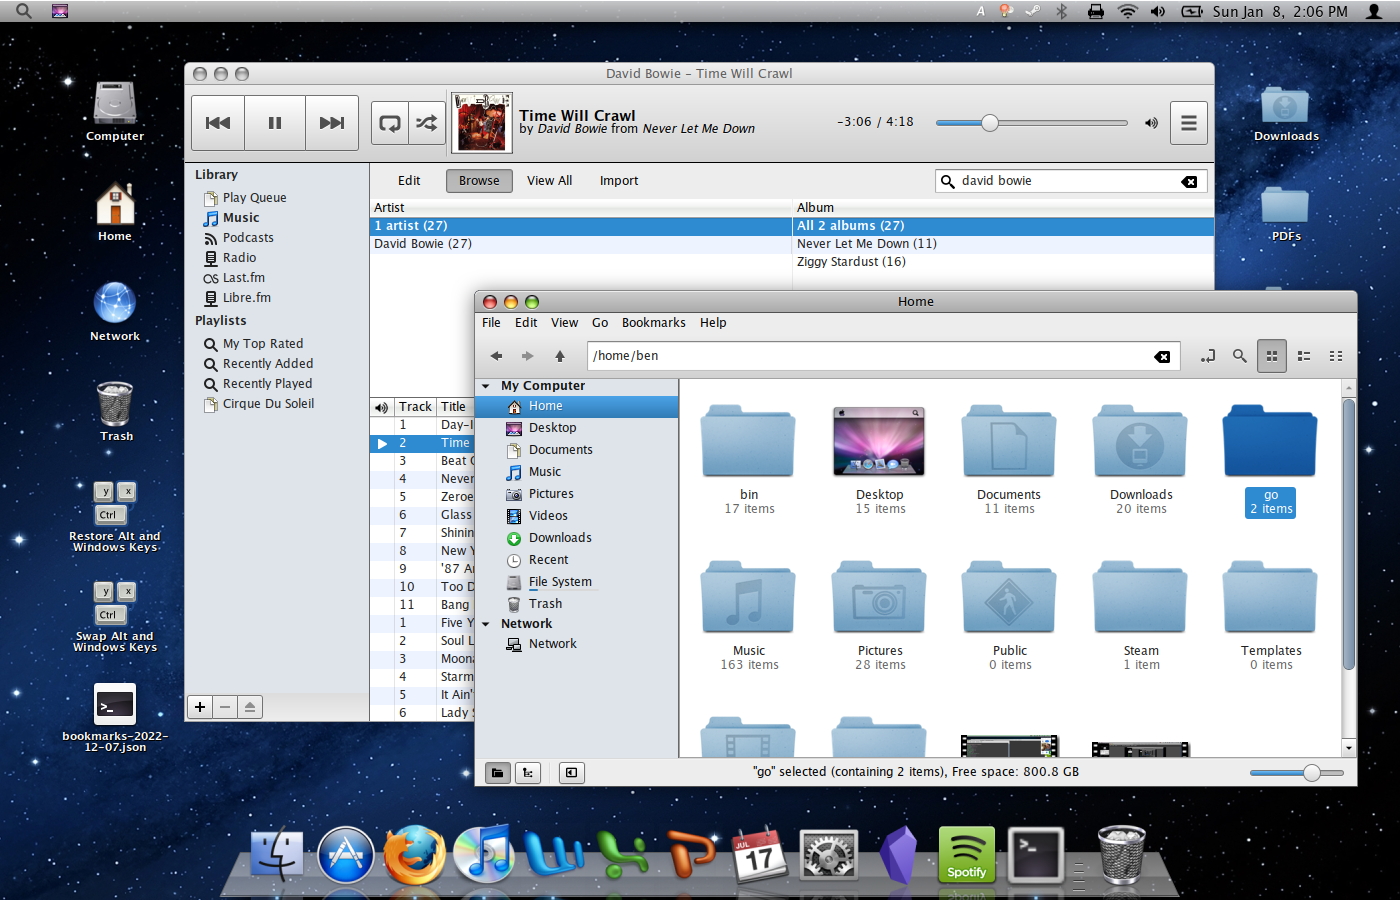This screenshot has height=900, width=1400.
Task: Select Last.fm source
Action: pos(243,278)
